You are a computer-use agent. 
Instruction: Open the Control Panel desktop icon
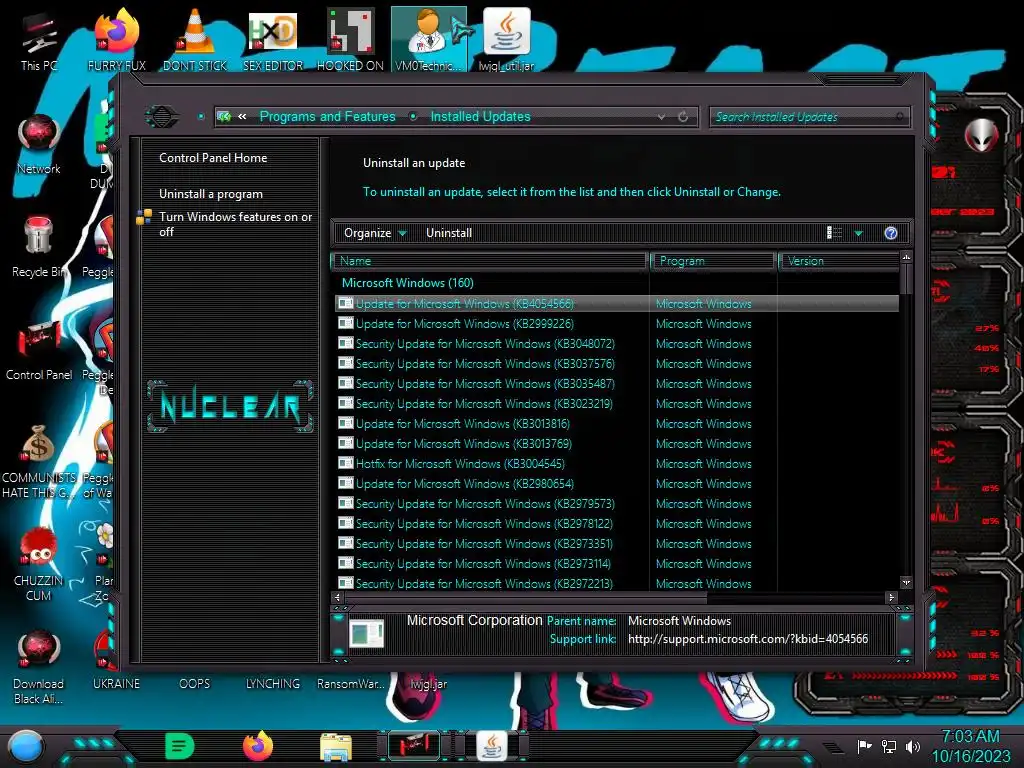pyautogui.click(x=39, y=350)
